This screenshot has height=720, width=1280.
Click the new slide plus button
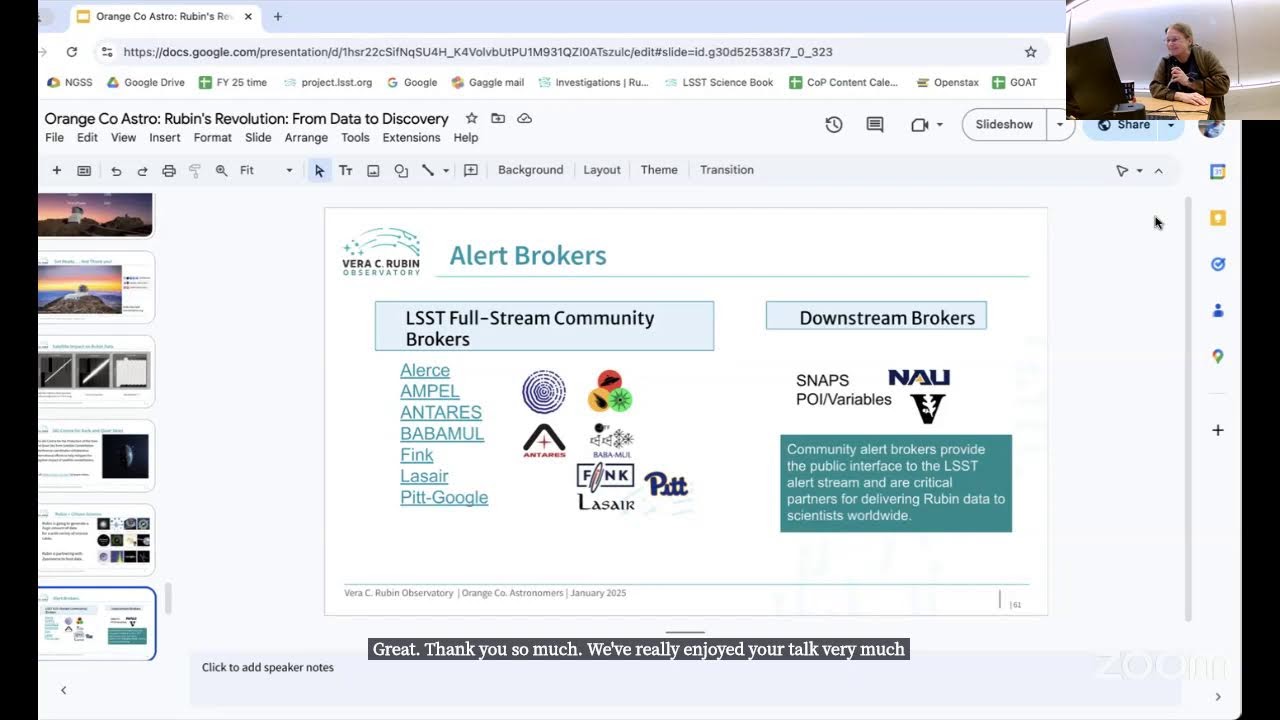[x=57, y=171]
